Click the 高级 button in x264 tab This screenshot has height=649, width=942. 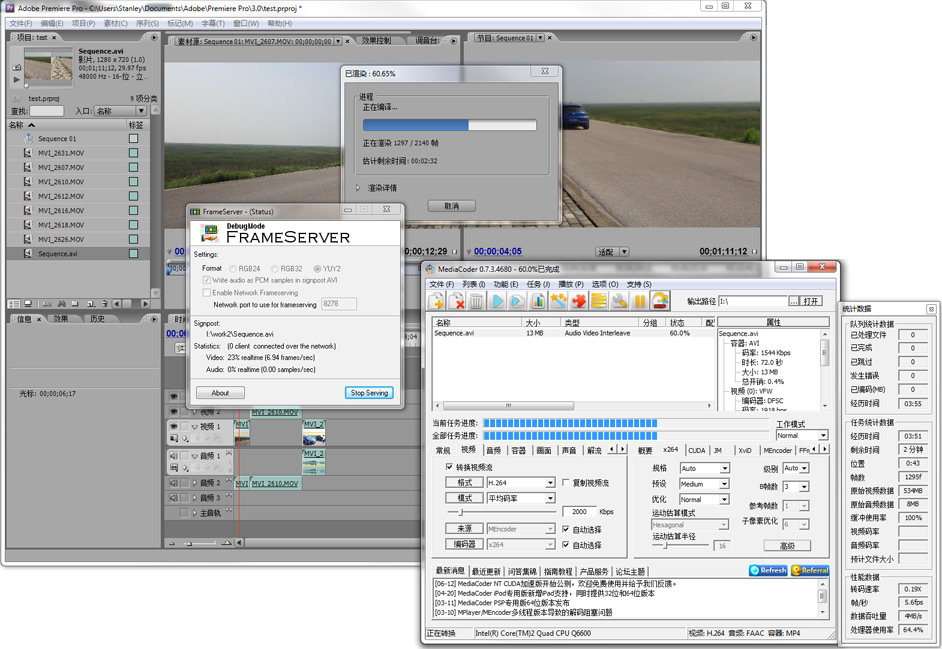[787, 546]
